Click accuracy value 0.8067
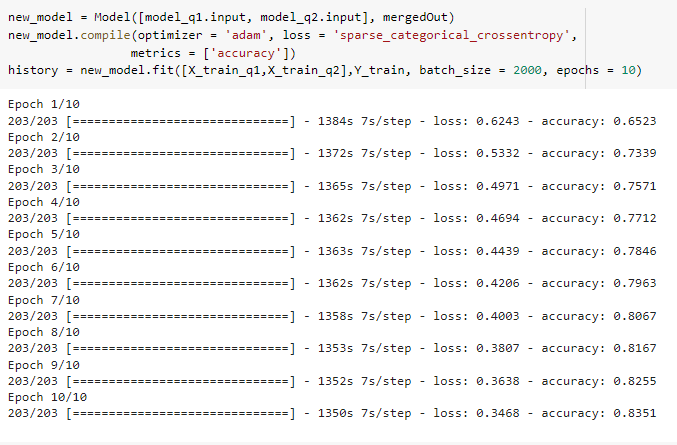The width and height of the screenshot is (677, 445). [x=635, y=316]
